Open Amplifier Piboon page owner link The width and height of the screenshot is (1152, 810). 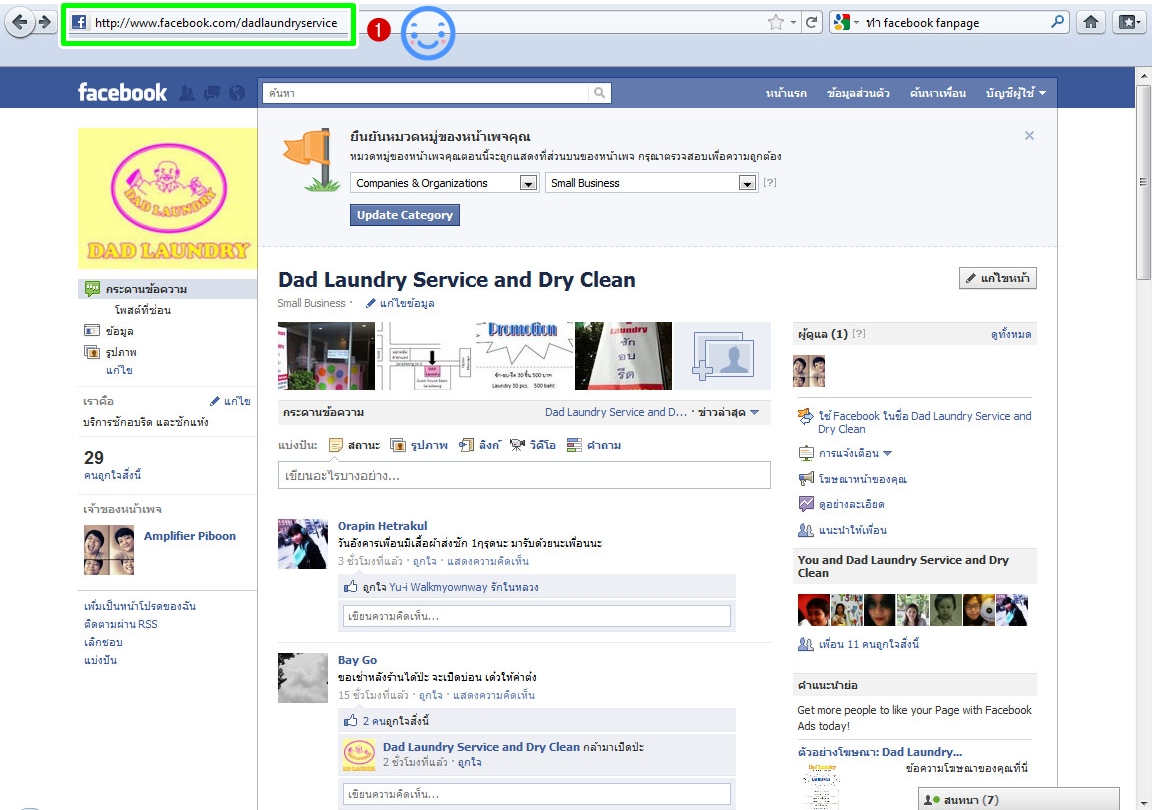[x=190, y=536]
